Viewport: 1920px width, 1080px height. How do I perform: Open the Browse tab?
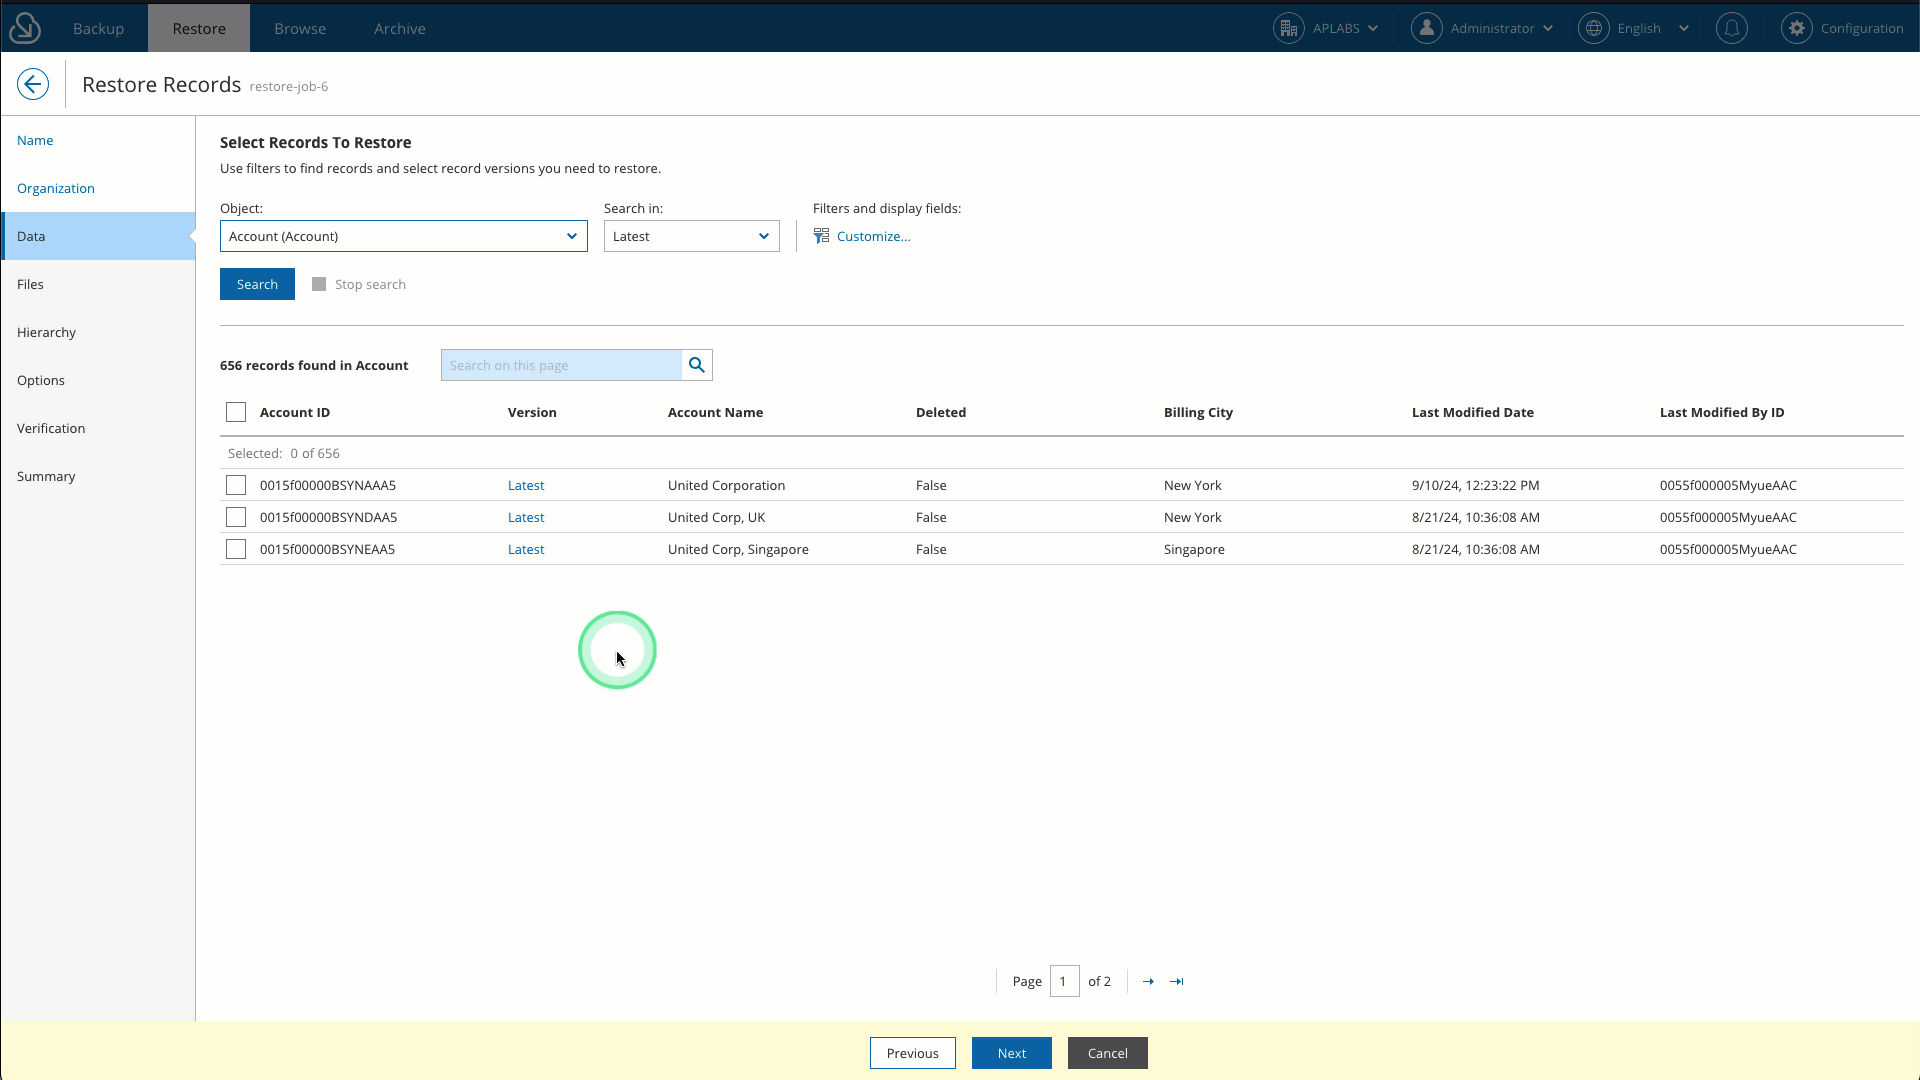300,28
